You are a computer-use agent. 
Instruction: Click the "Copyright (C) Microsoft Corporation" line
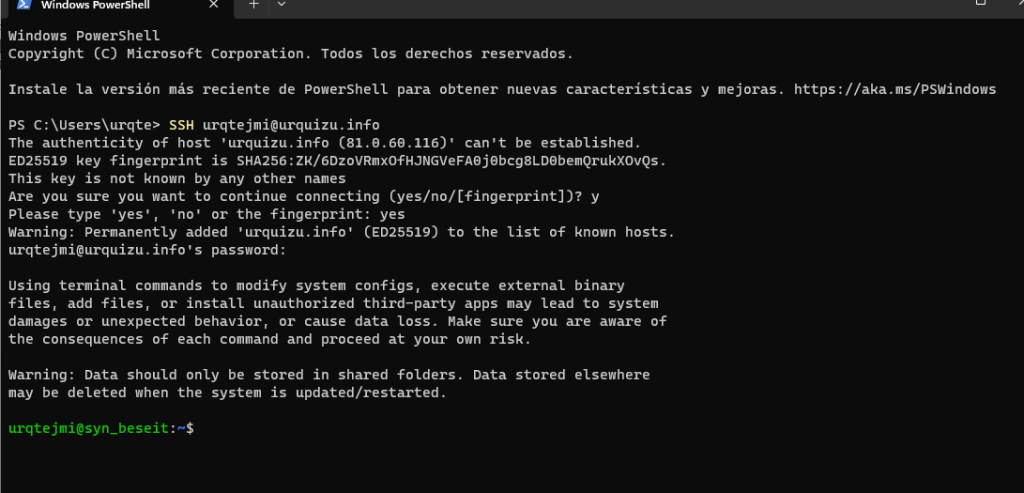290,53
